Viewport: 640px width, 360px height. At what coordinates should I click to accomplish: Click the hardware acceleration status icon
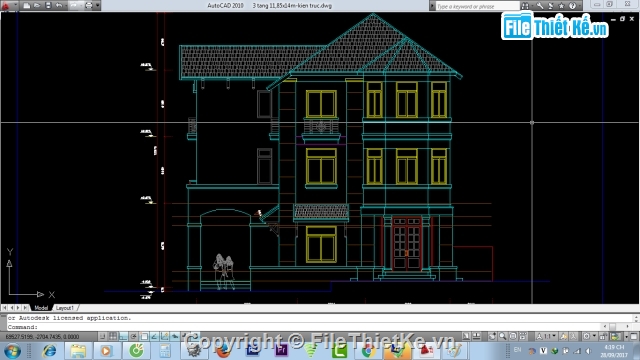click(615, 336)
